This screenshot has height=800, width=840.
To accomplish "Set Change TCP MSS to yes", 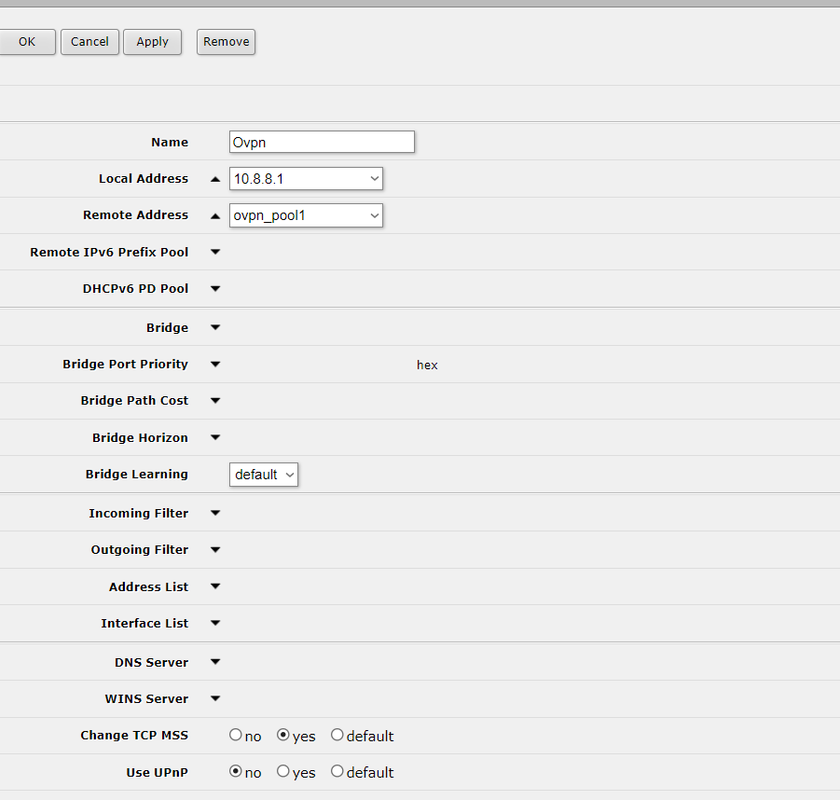I will [x=283, y=735].
